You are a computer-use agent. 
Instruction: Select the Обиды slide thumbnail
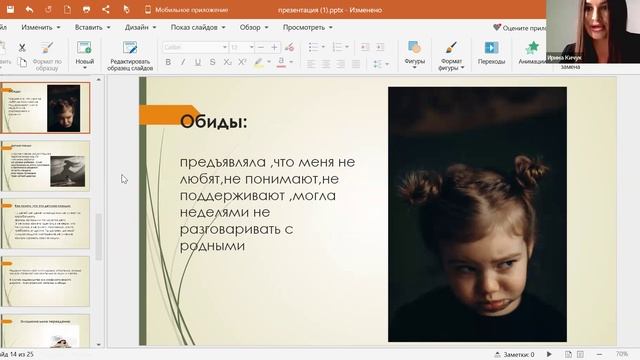click(x=45, y=108)
